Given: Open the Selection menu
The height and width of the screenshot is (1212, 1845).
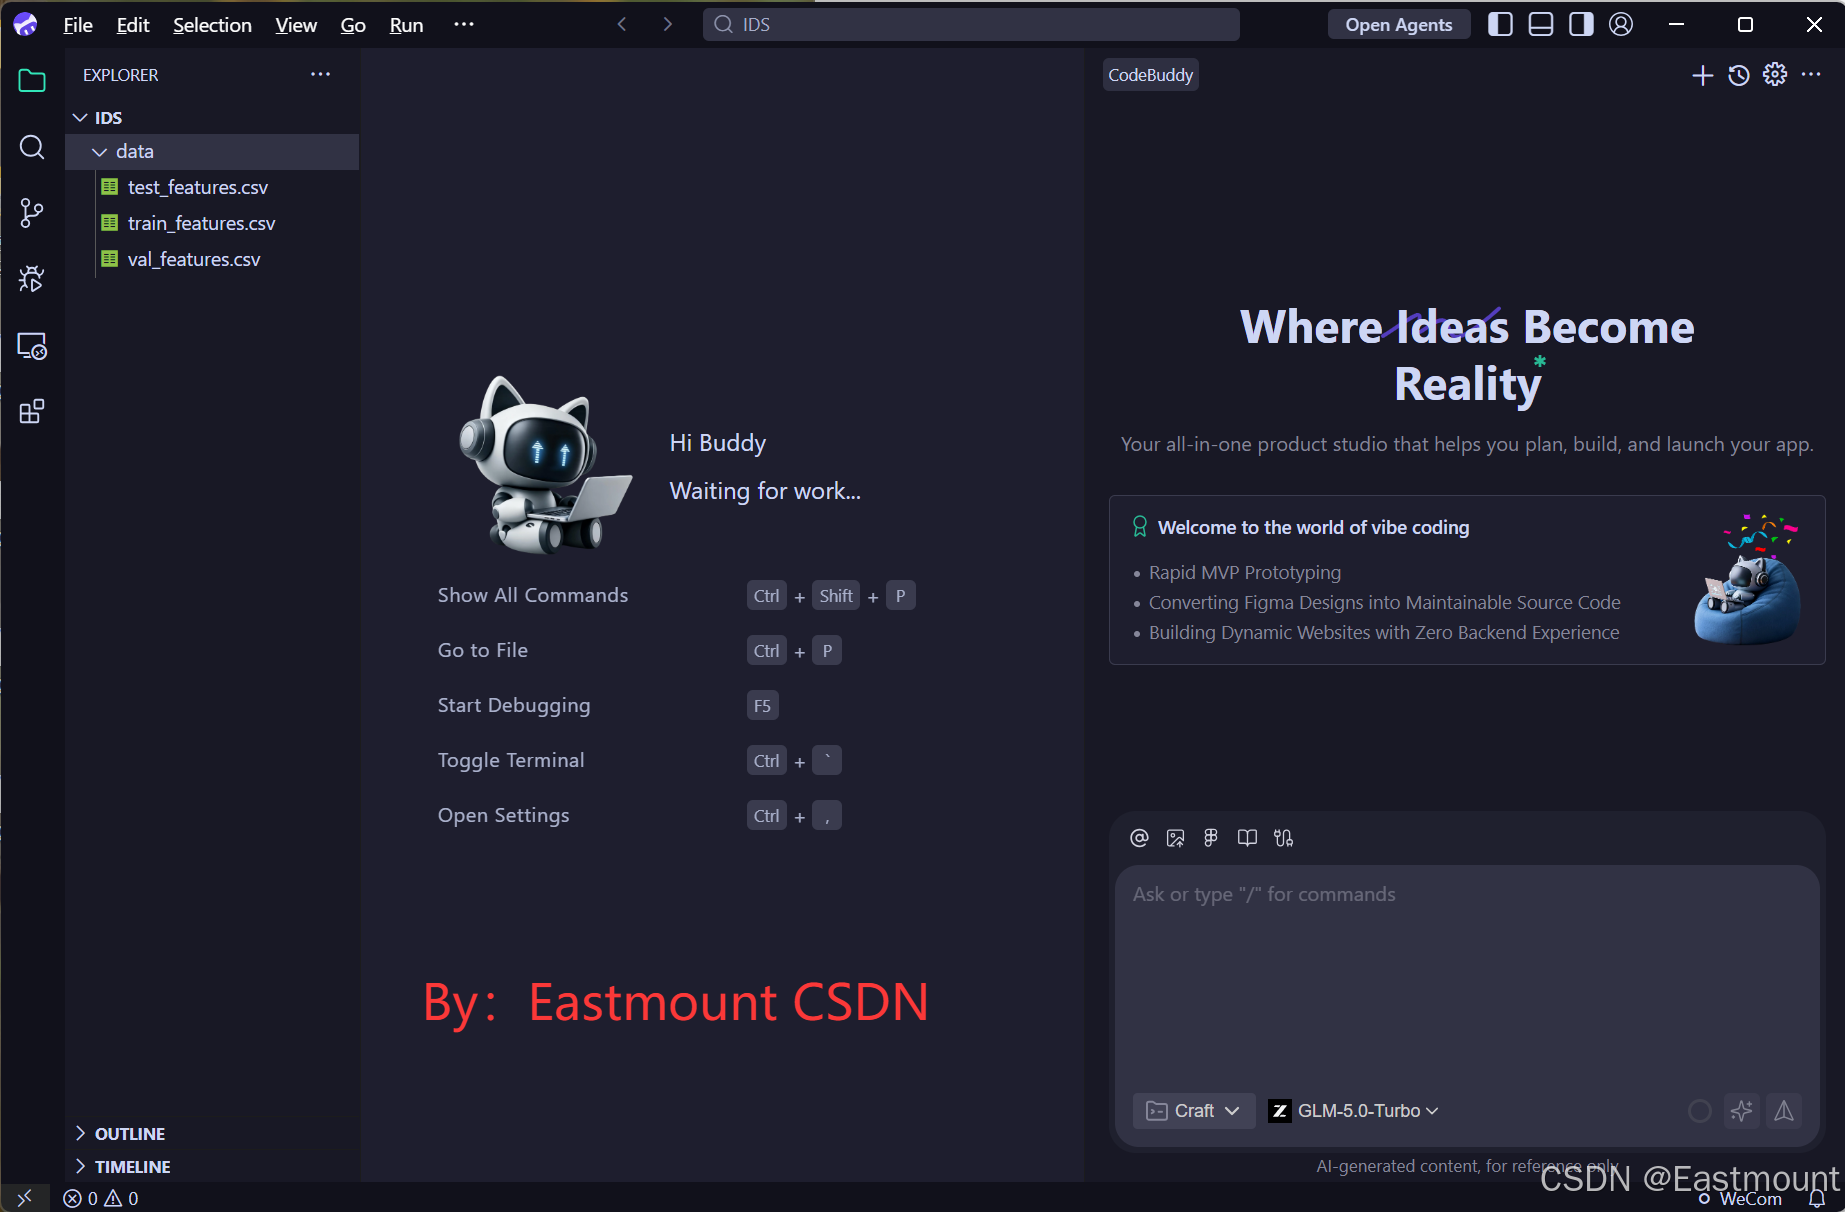Looking at the screenshot, I should 212,25.
